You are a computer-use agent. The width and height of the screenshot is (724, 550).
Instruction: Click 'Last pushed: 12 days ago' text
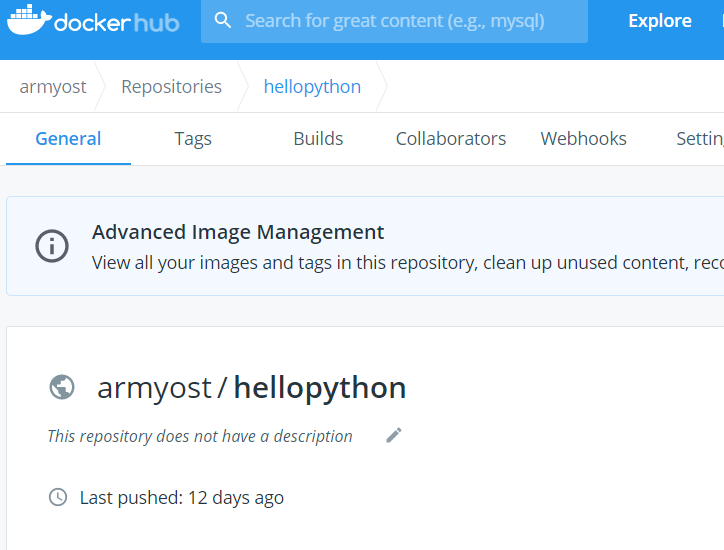coord(182,498)
